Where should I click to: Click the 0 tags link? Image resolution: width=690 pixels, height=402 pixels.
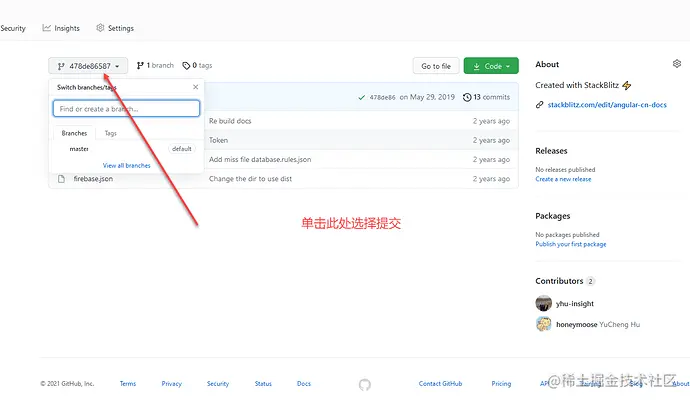coord(197,66)
